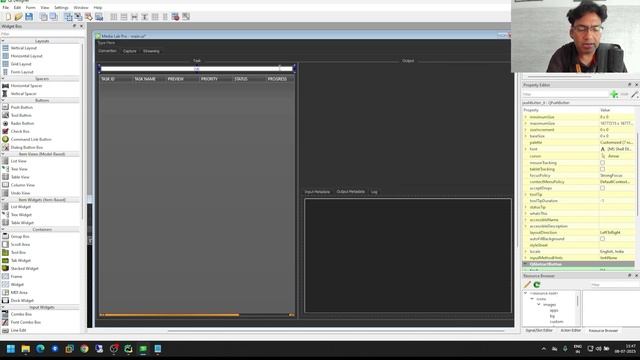Pick the Check Box widget
The width and height of the screenshot is (640, 360).
(20, 131)
